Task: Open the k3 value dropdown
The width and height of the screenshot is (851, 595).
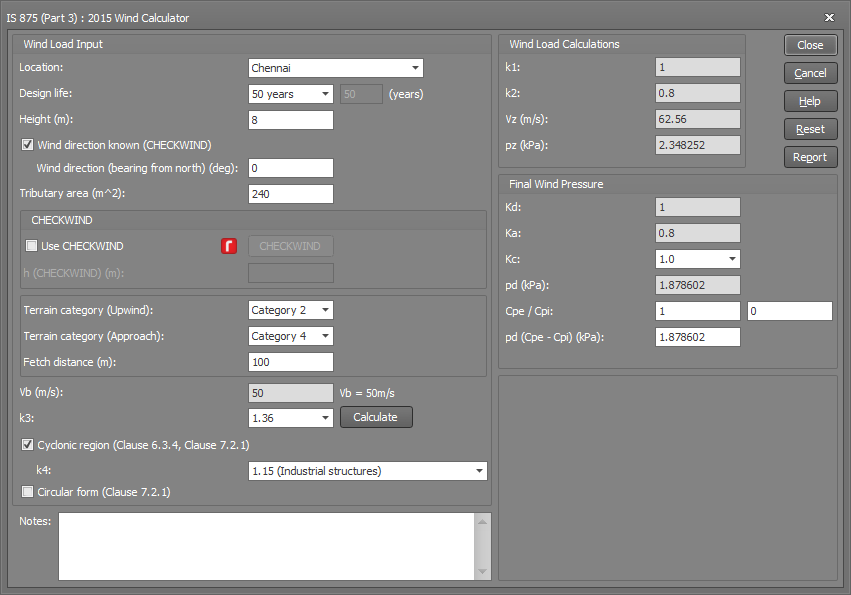Action: (x=291, y=418)
